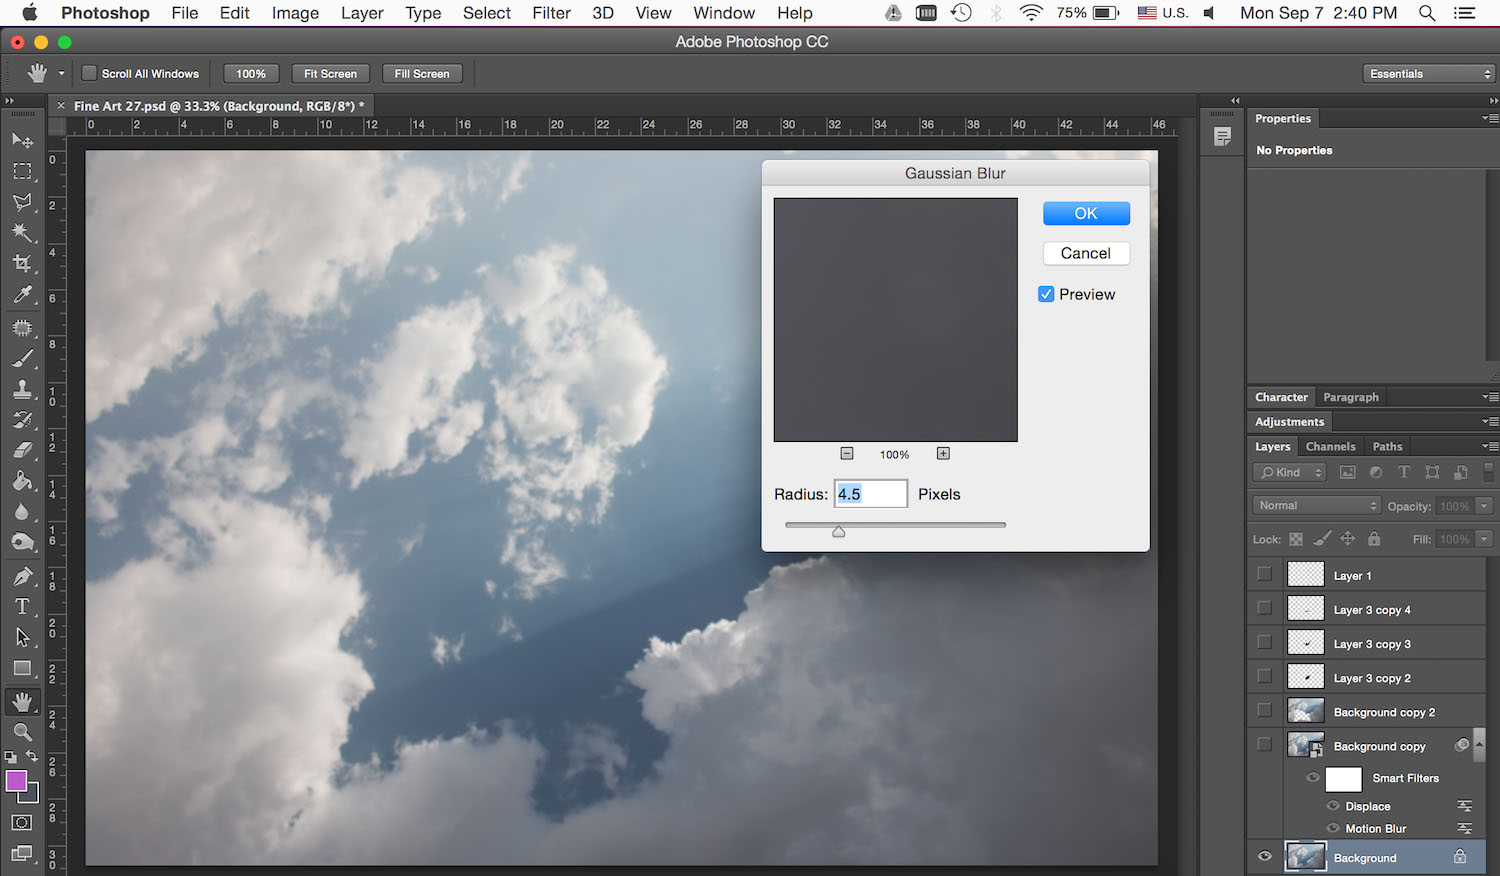Screen dimensions: 1500x876
Task: Open the Essentials workspace dropdown
Action: pyautogui.click(x=1428, y=74)
